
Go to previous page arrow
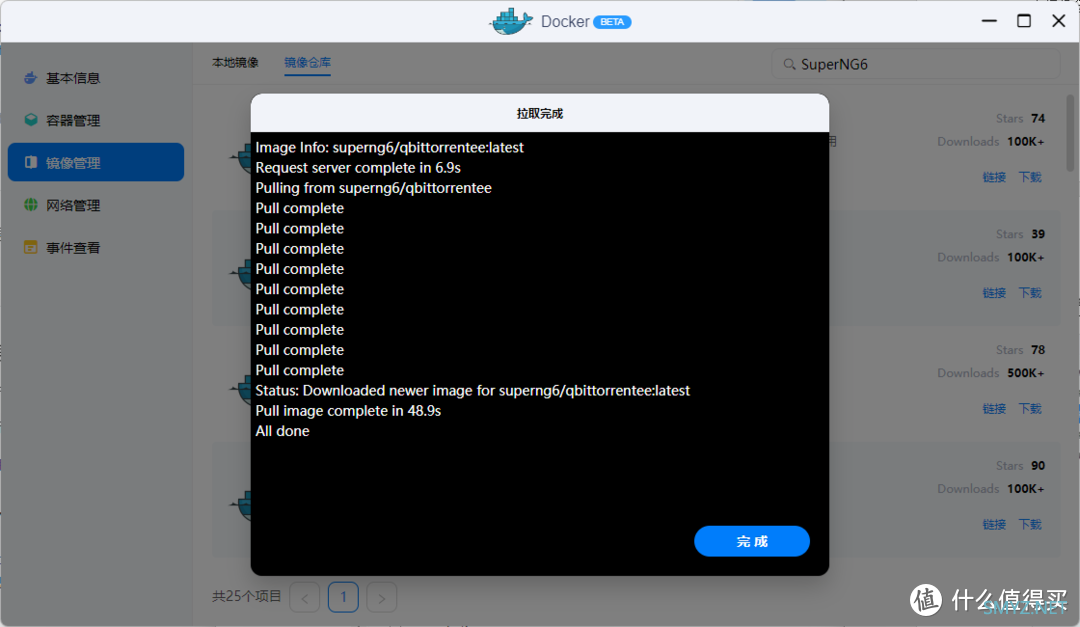click(x=304, y=597)
